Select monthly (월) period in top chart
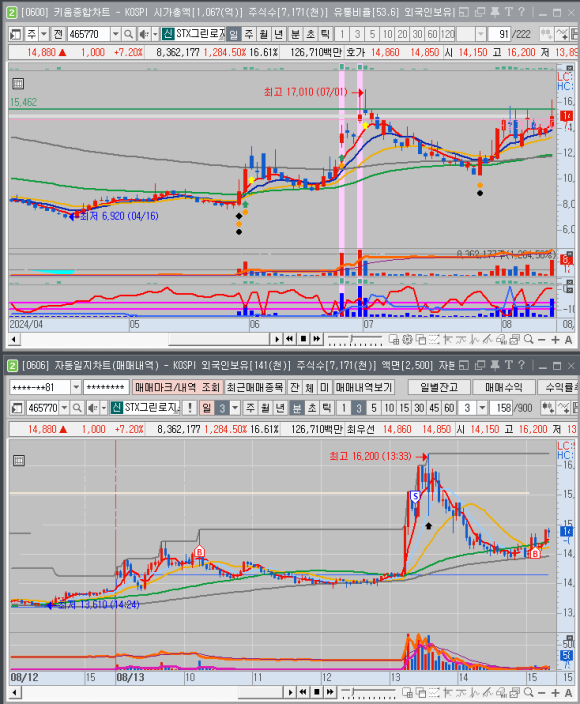Viewport: 580px width, 704px height. coord(264,34)
